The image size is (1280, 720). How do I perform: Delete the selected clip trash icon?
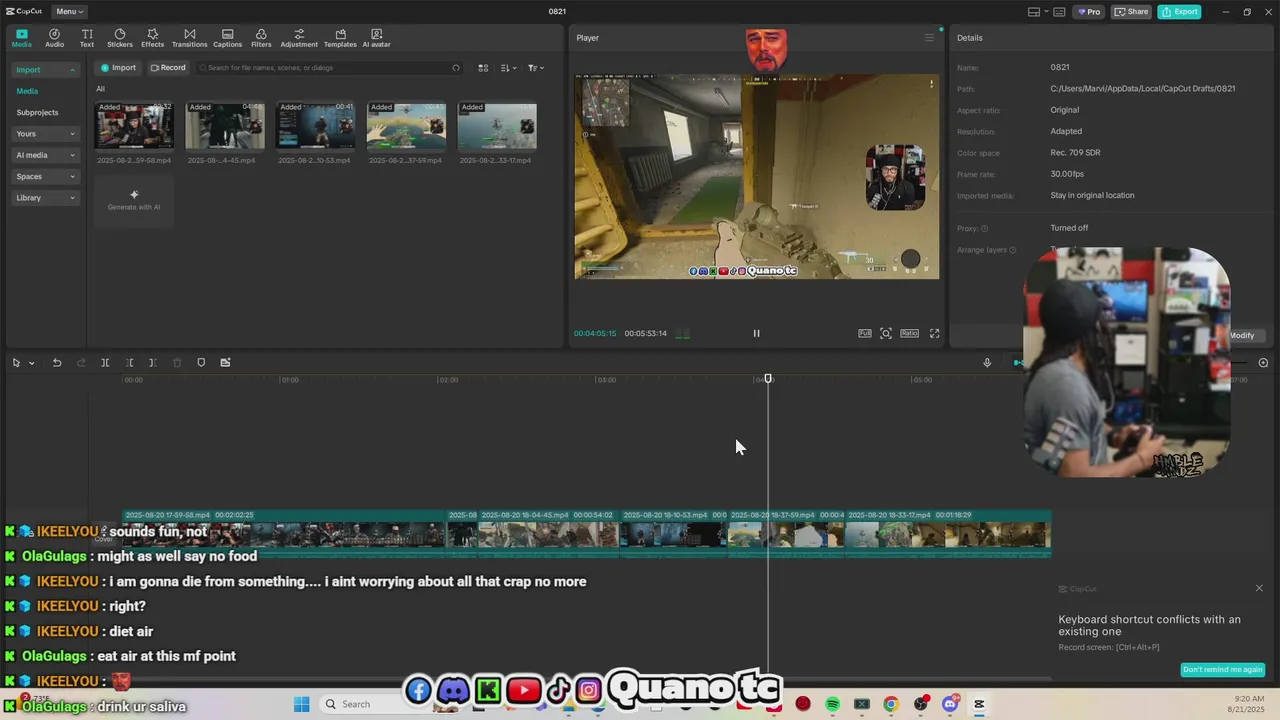177,363
